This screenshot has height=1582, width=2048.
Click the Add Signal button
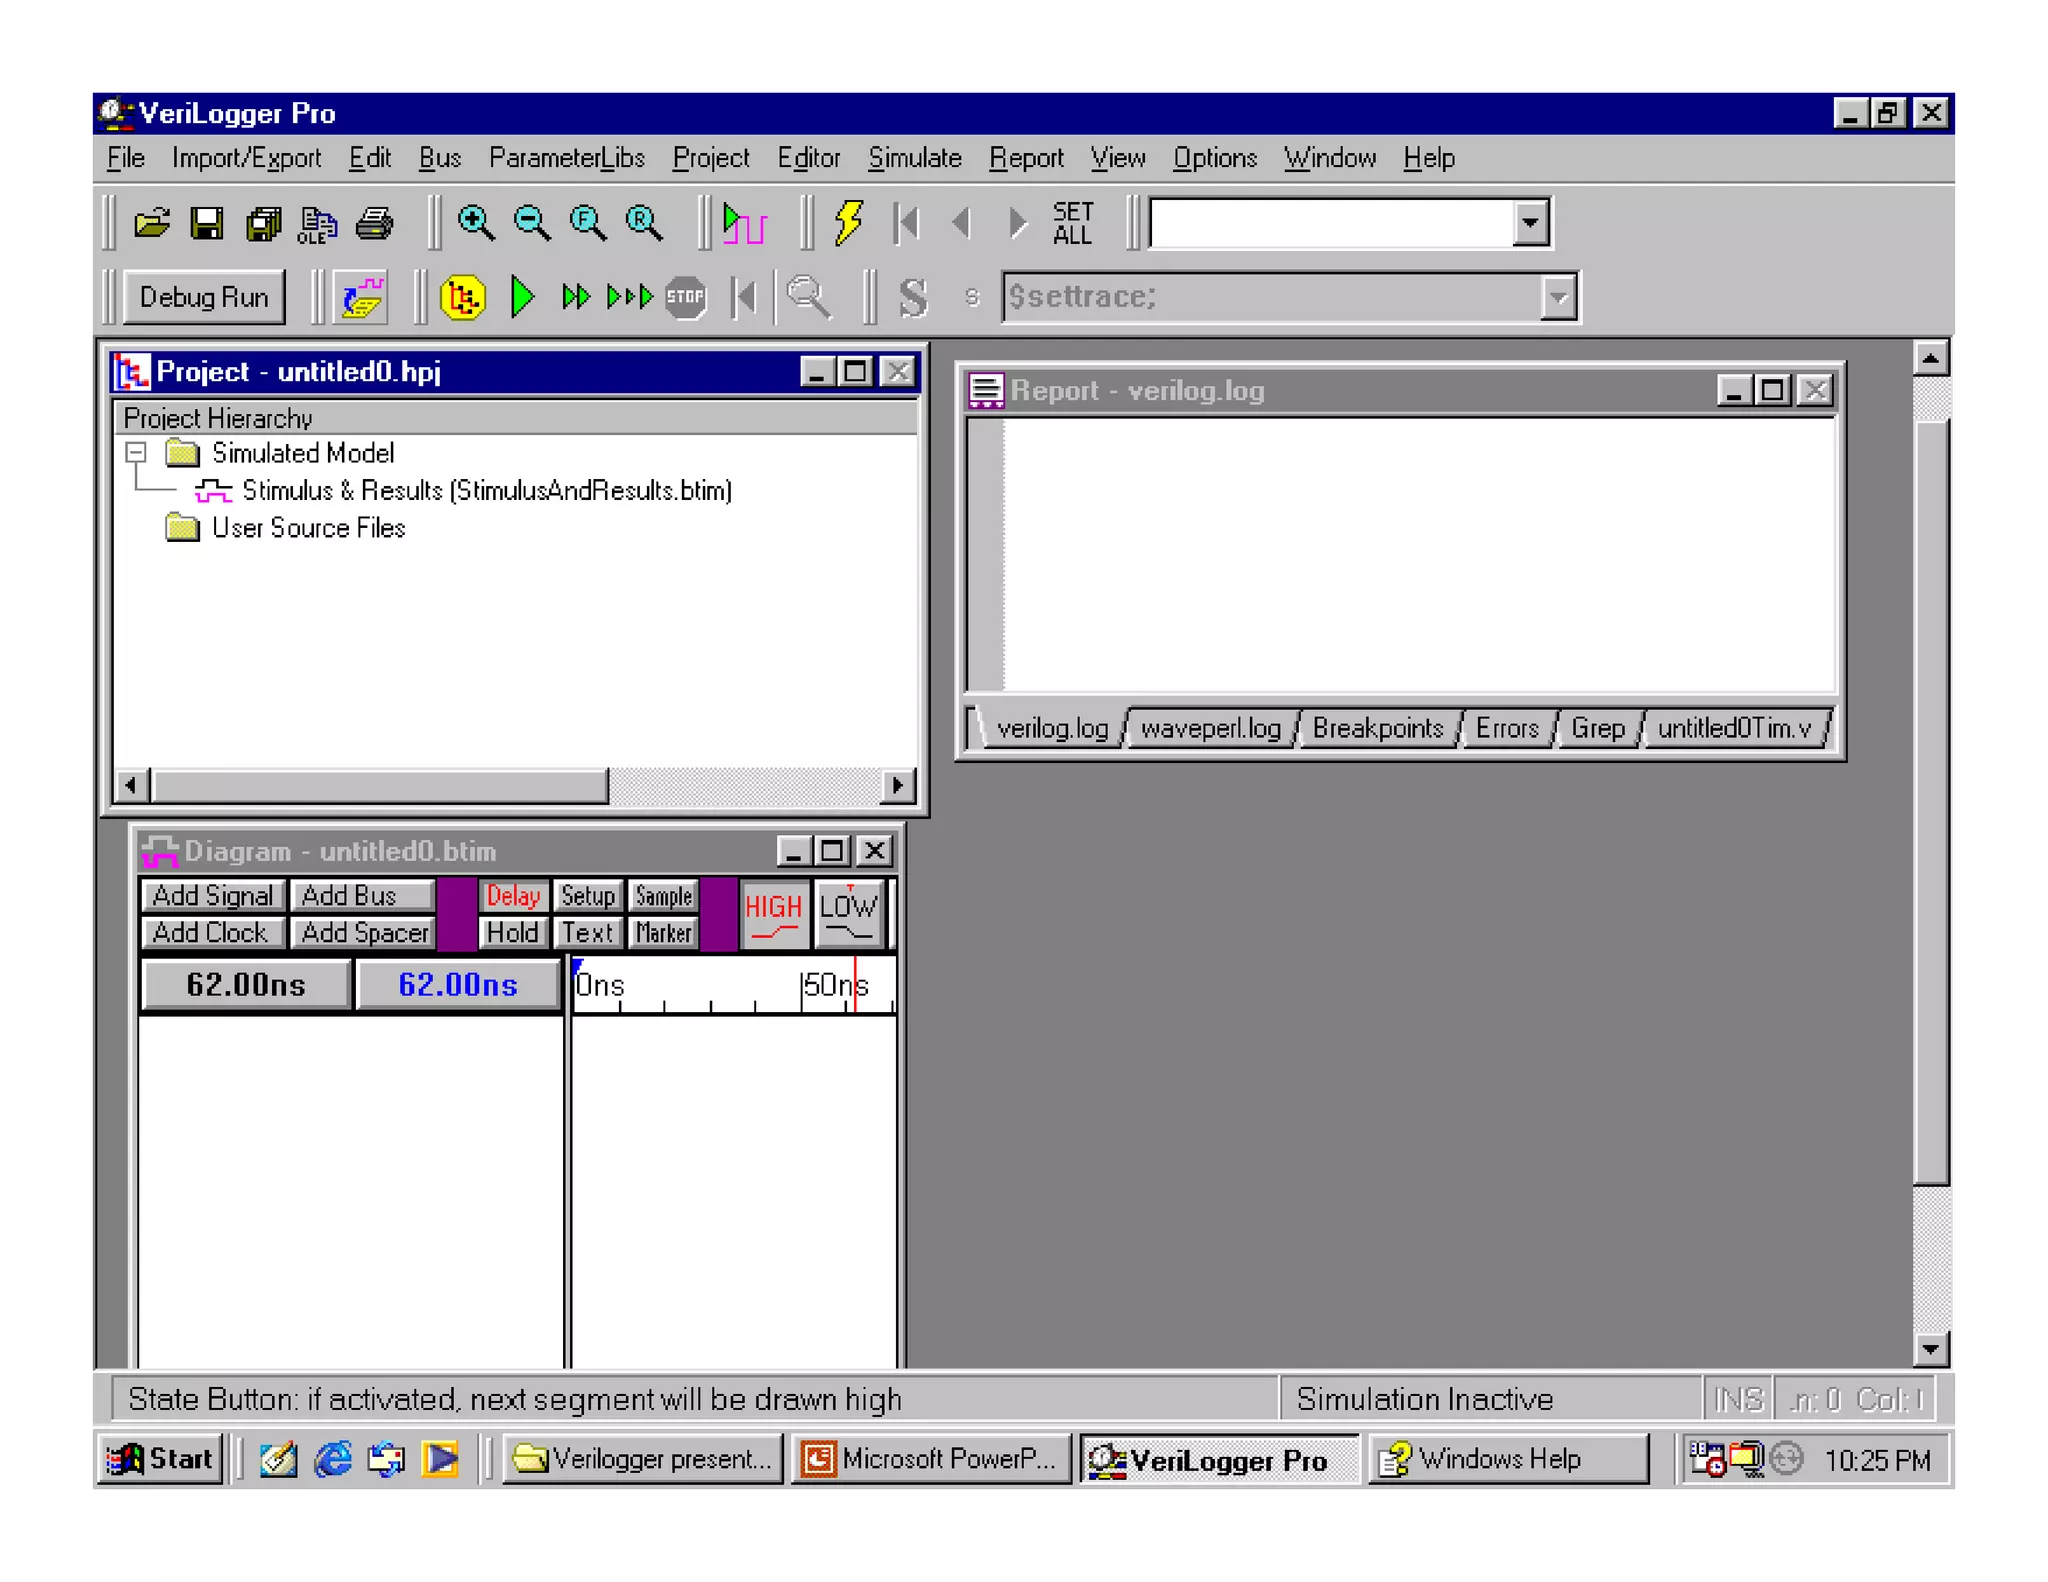tap(213, 896)
